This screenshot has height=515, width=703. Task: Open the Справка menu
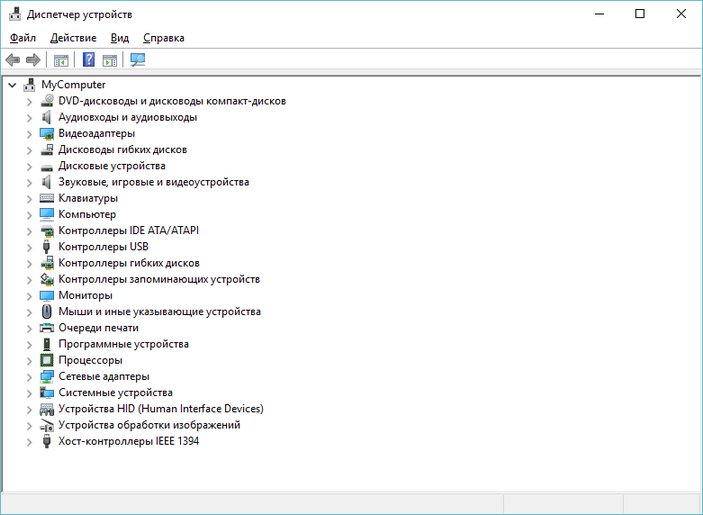pyautogui.click(x=164, y=38)
